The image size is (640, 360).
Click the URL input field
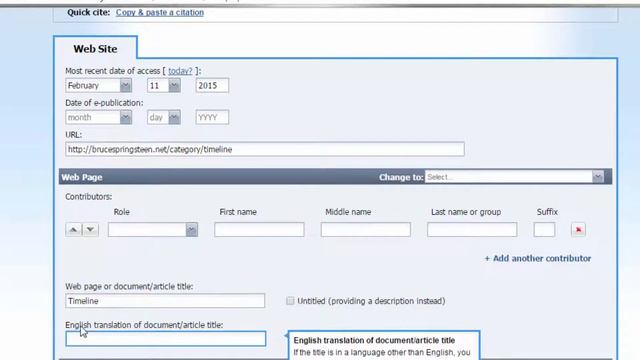coord(265,149)
